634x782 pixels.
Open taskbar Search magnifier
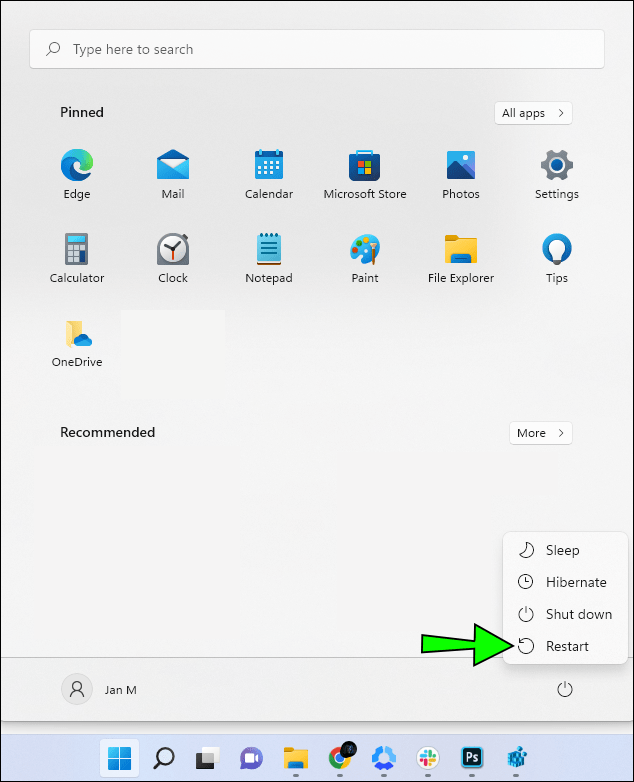click(164, 758)
